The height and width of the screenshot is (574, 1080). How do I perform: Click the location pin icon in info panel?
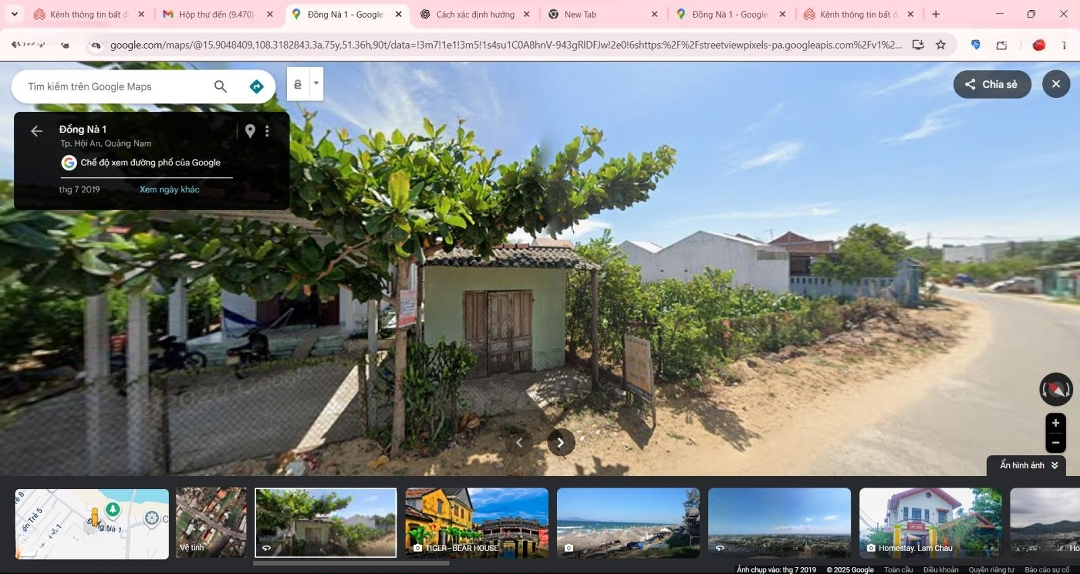(250, 131)
